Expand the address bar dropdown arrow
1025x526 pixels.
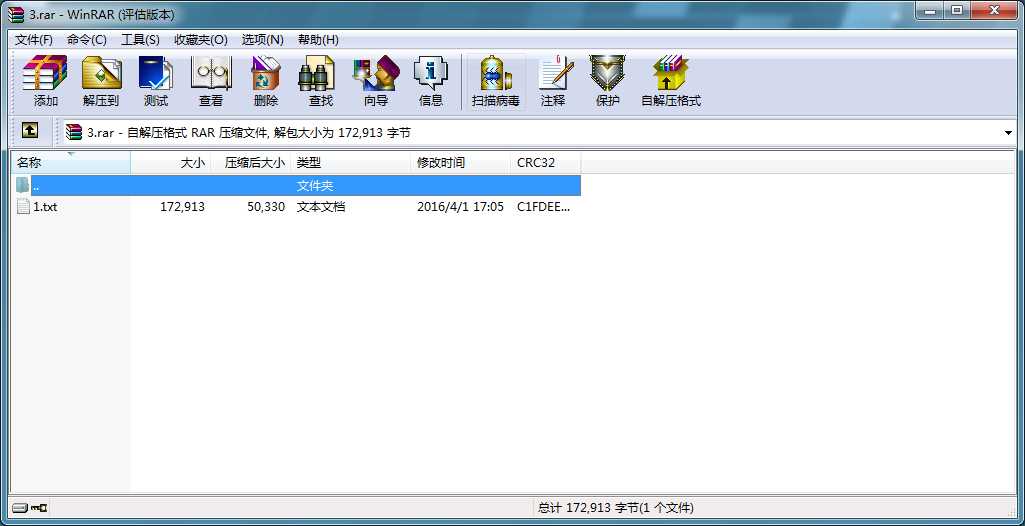[x=1009, y=133]
